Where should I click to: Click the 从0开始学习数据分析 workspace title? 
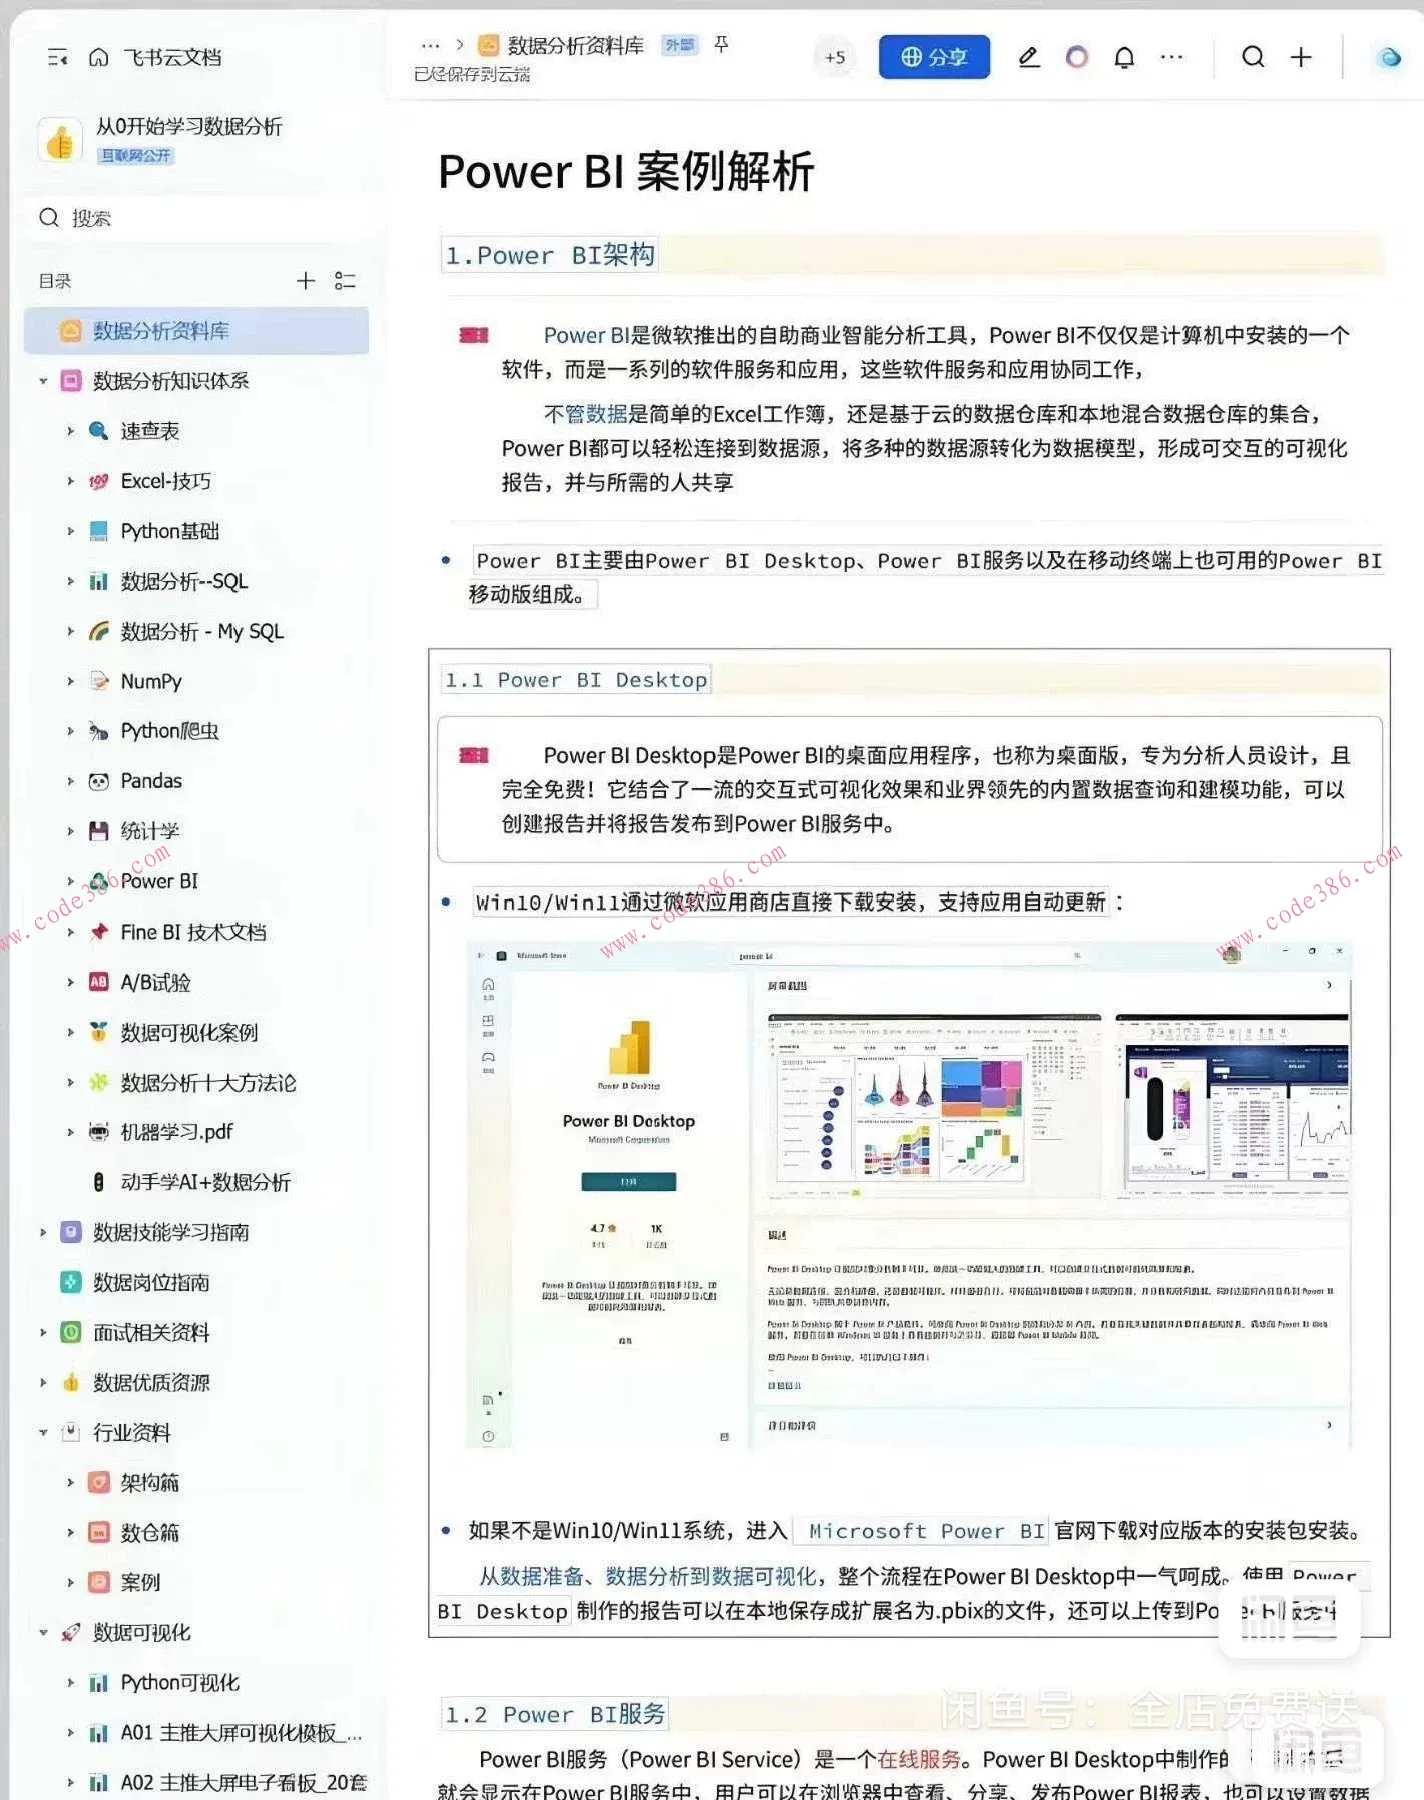[189, 126]
